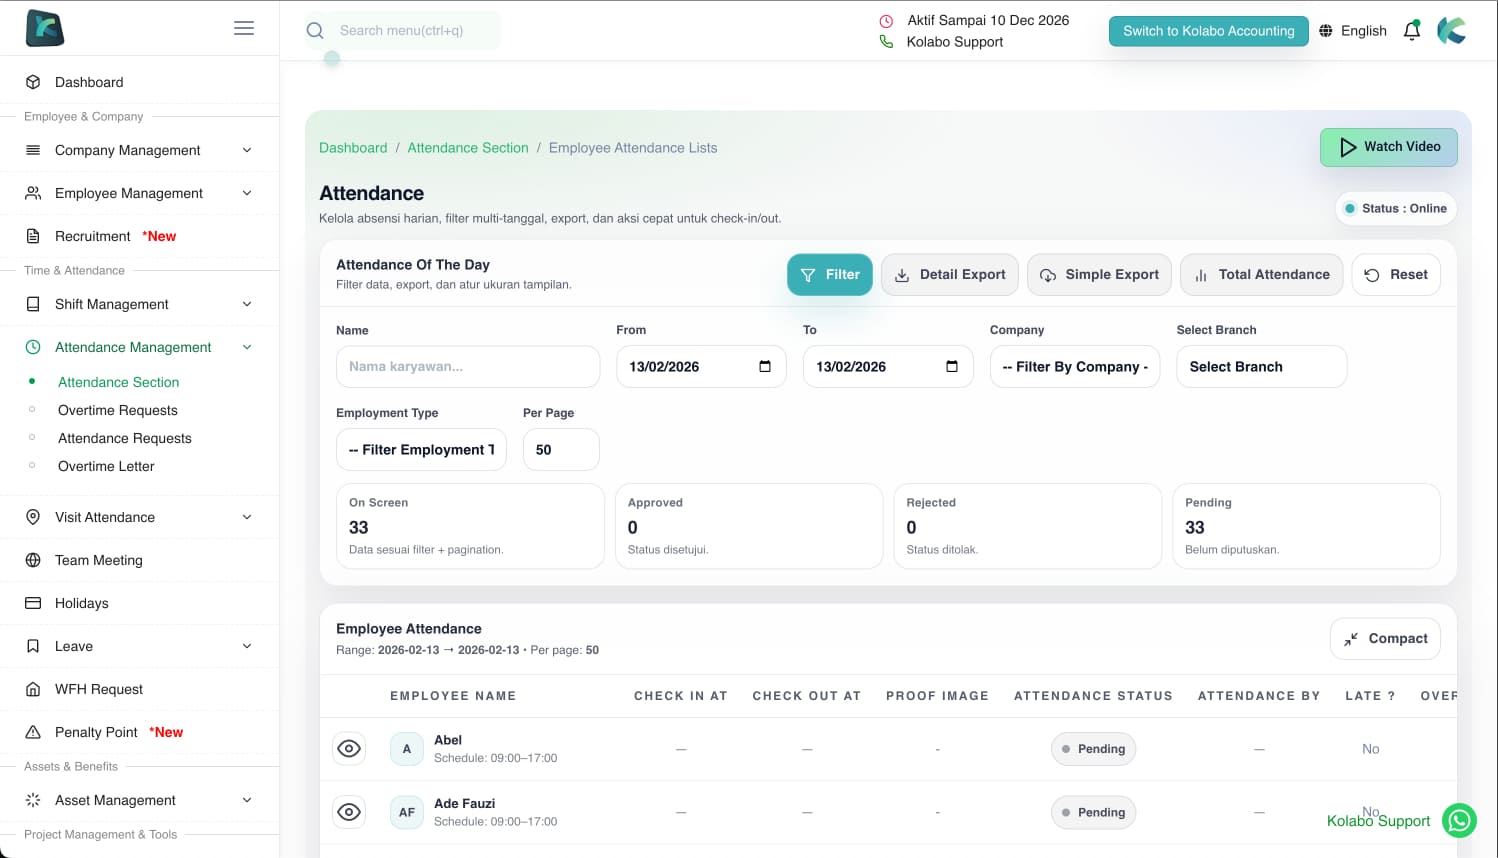
Task: View Abel's attendance with eye icon
Action: [x=349, y=749]
